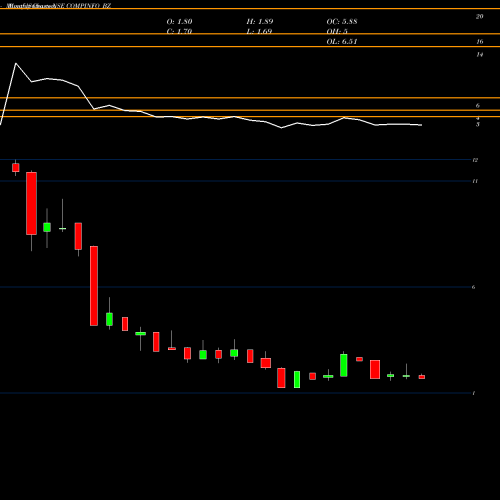Select the OH: 5 reading
Screen dimensions: 500x500
point(337,31)
